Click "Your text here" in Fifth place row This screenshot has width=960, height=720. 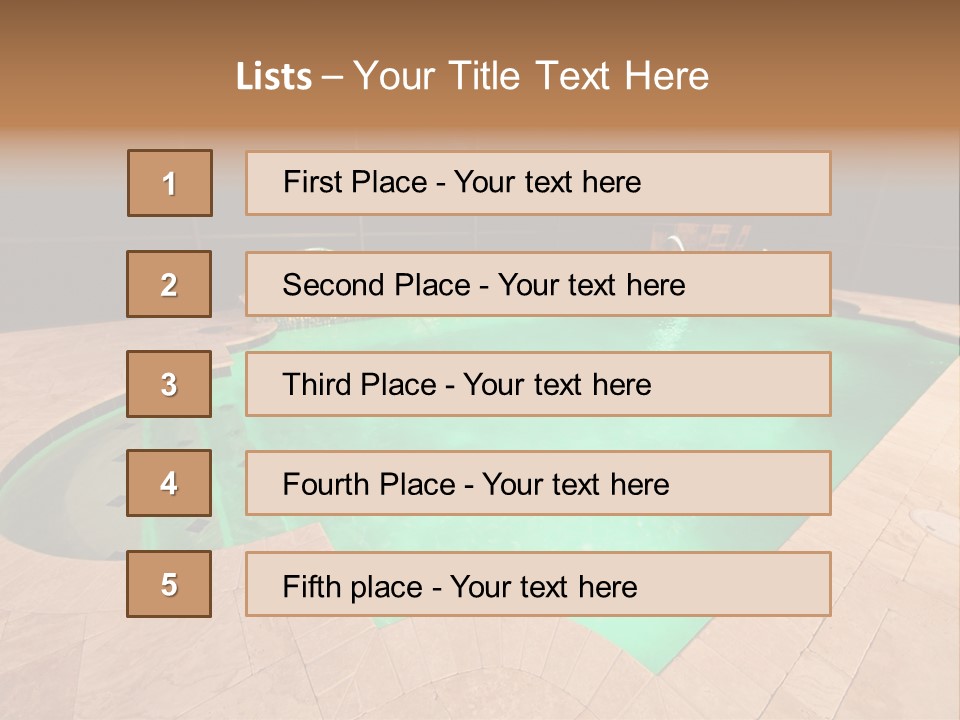pyautogui.click(x=543, y=586)
